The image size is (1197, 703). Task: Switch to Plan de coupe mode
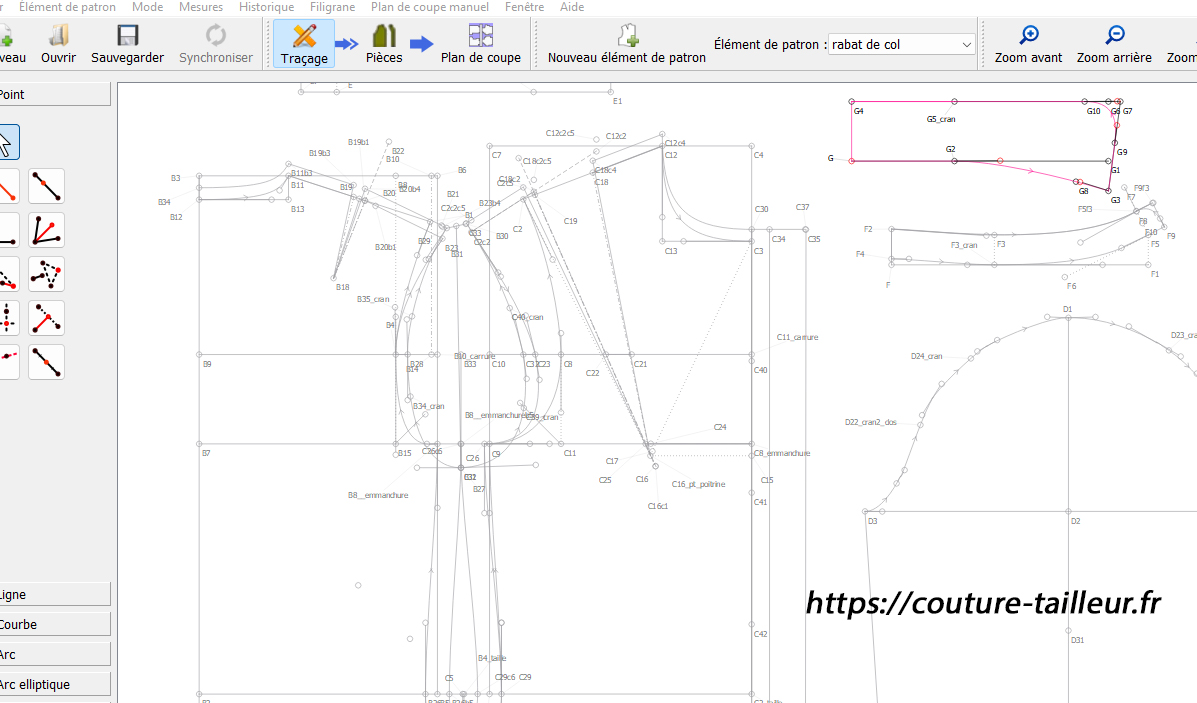pos(481,44)
